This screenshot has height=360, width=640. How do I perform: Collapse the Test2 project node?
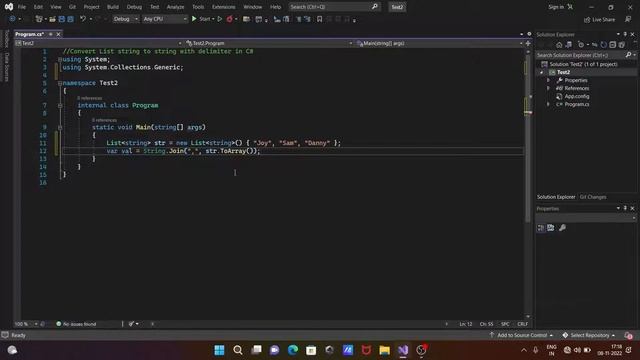pyautogui.click(x=542, y=72)
